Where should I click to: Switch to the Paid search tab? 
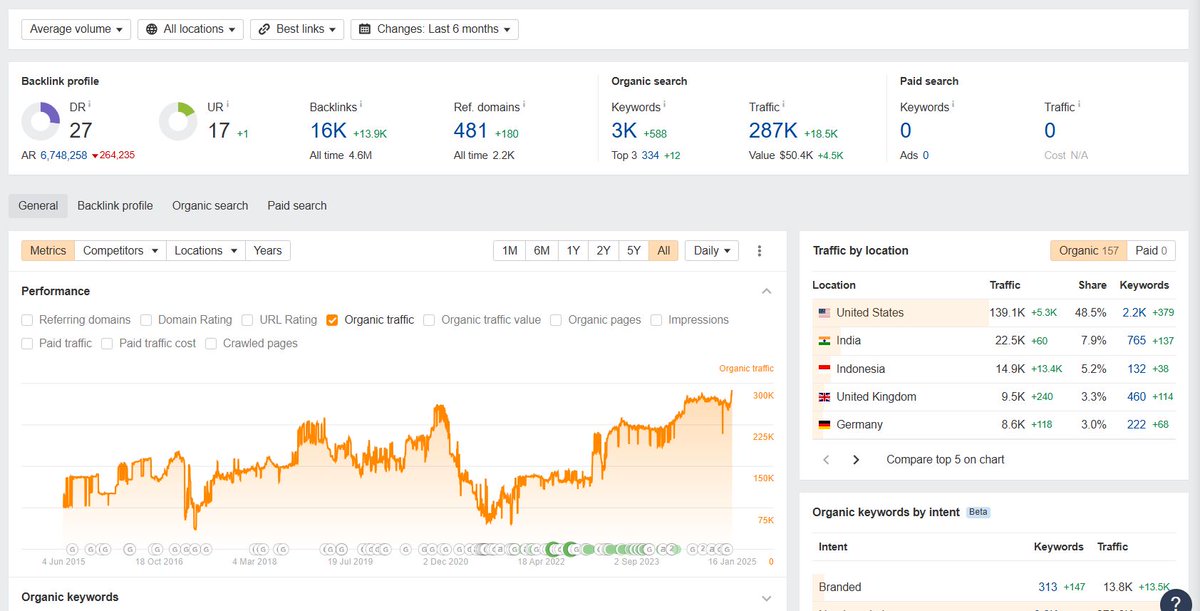[x=296, y=205]
